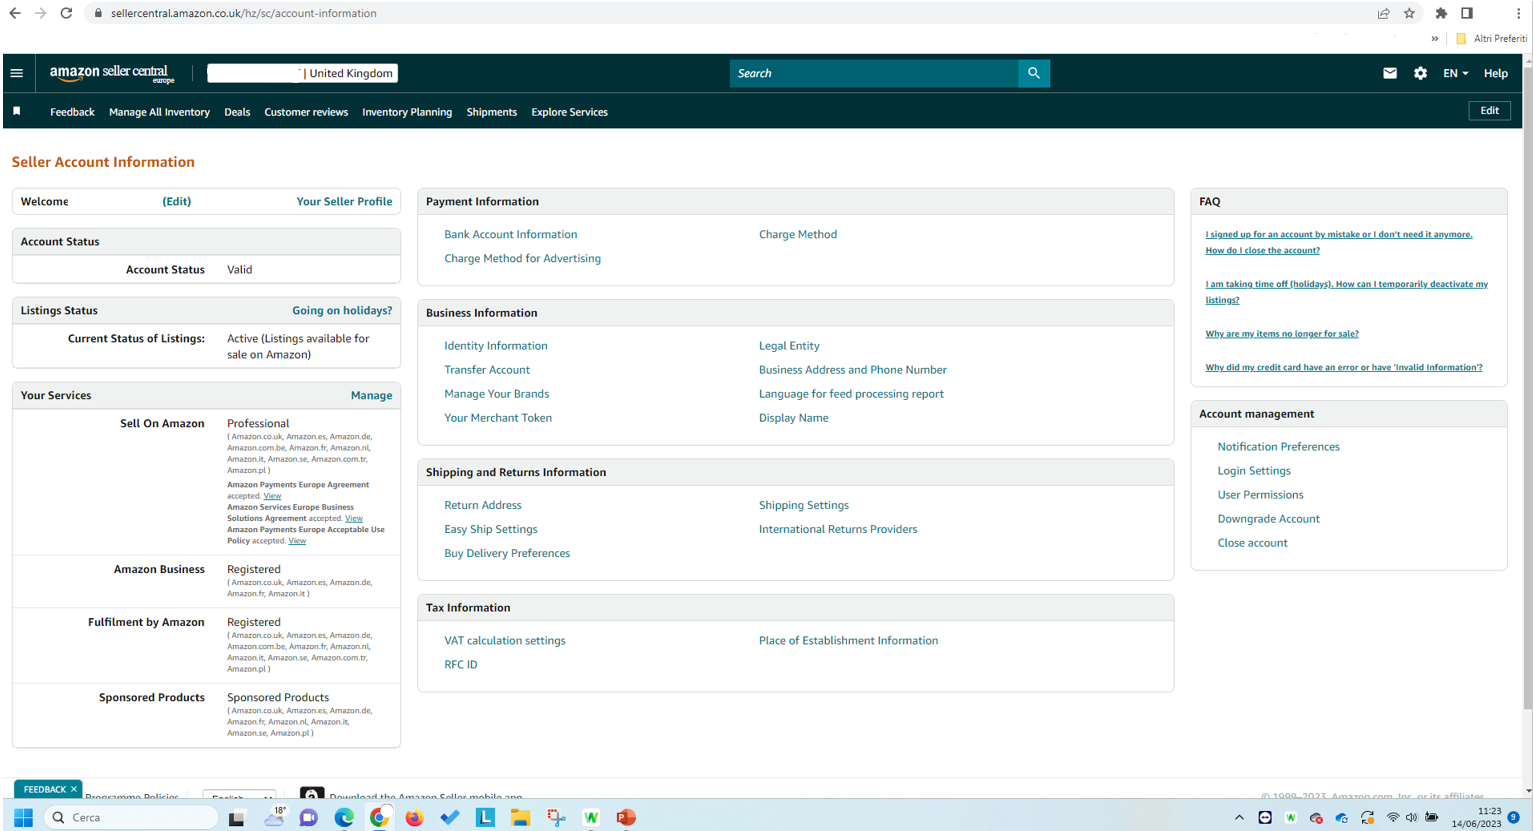This screenshot has width=1533, height=831.
Task: Open International Returns Providers link
Action: [x=837, y=529]
